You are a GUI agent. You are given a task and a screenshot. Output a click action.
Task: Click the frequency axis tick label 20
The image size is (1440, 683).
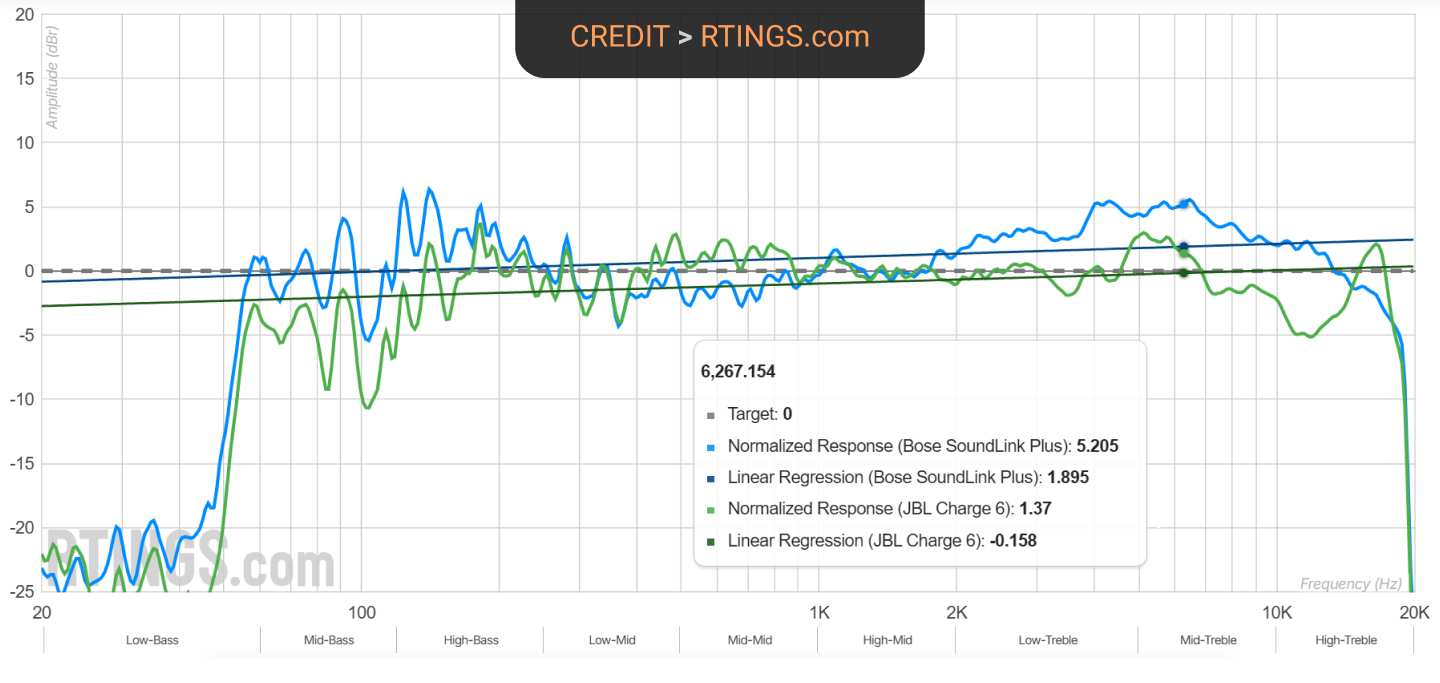(42, 611)
